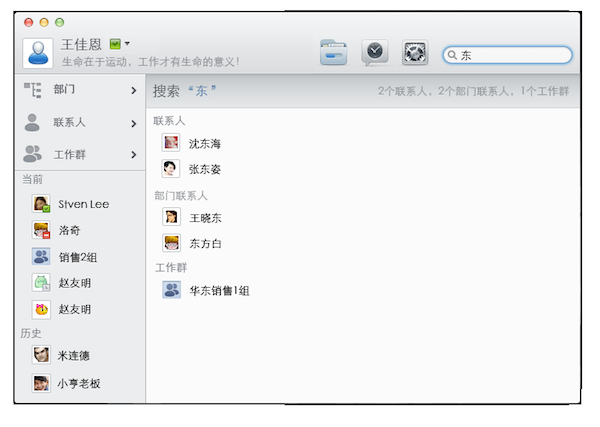Open the message history clock icon
This screenshot has height=427, width=600.
pos(374,53)
